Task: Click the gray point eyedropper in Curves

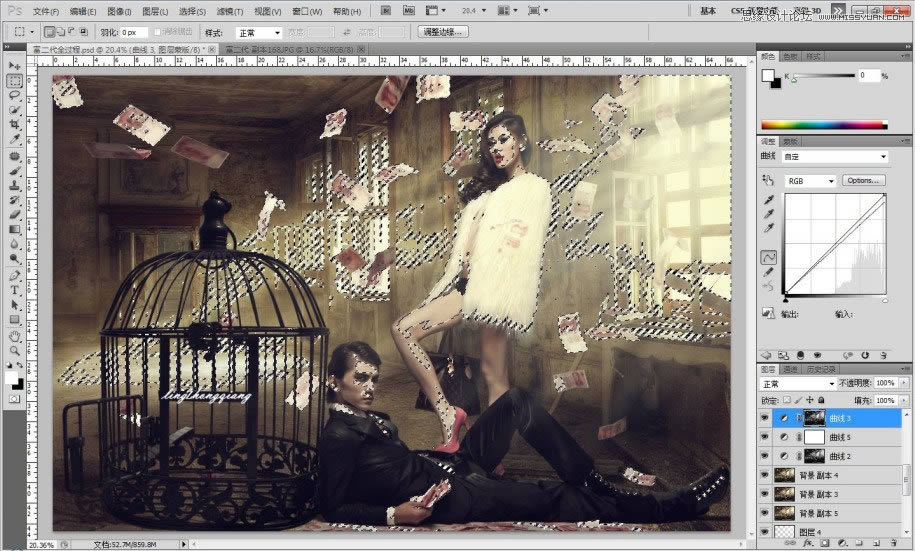Action: (768, 214)
